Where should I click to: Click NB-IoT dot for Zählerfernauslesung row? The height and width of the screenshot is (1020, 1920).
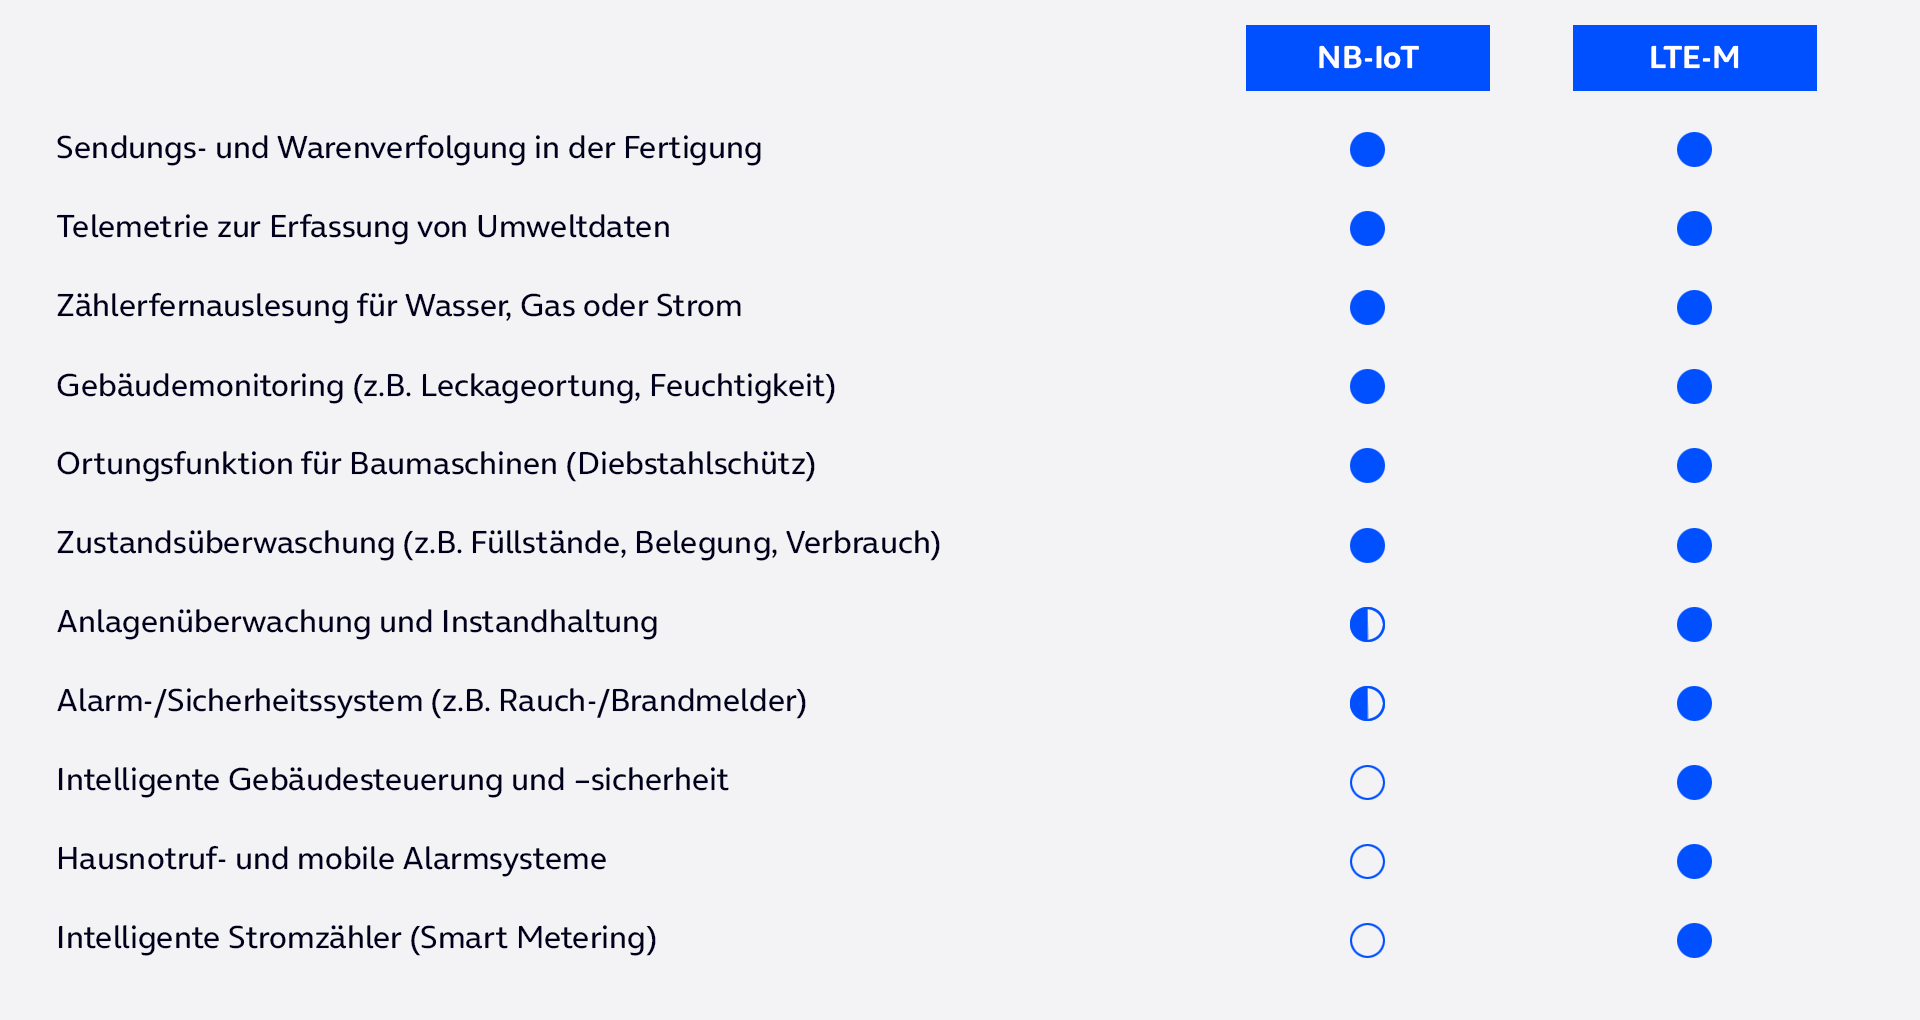(1367, 307)
